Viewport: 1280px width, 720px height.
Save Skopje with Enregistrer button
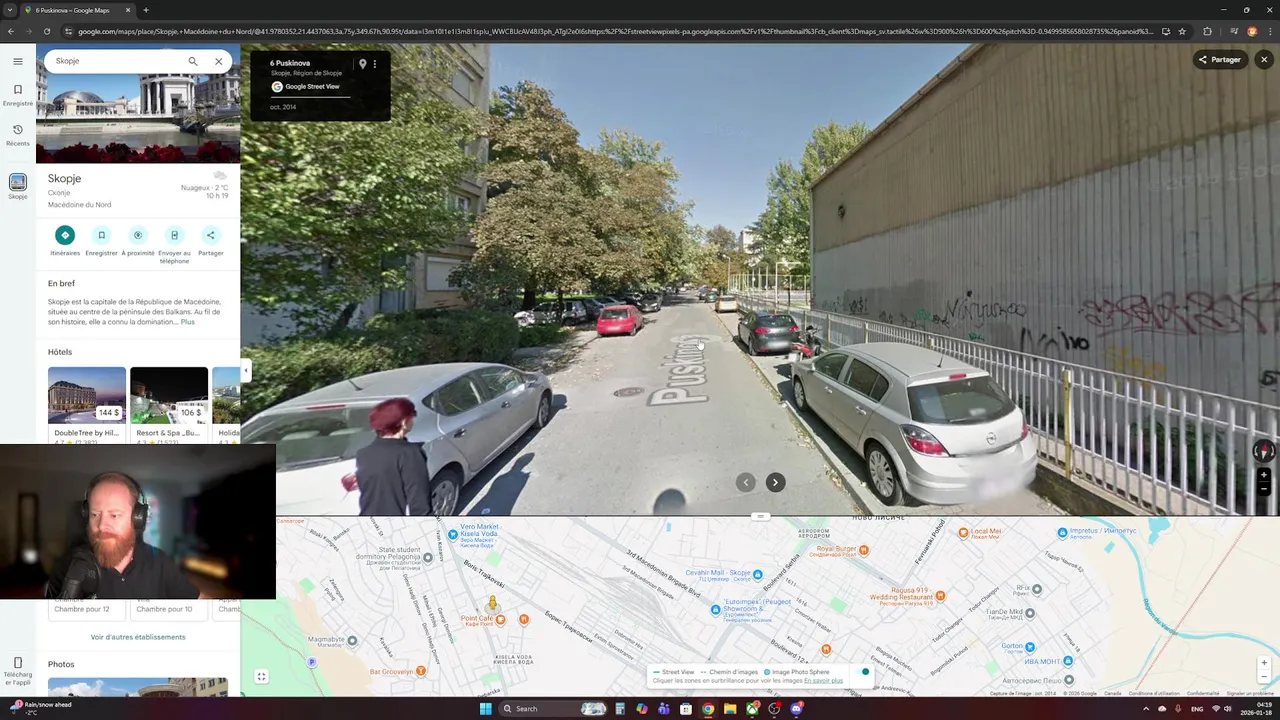[101, 240]
